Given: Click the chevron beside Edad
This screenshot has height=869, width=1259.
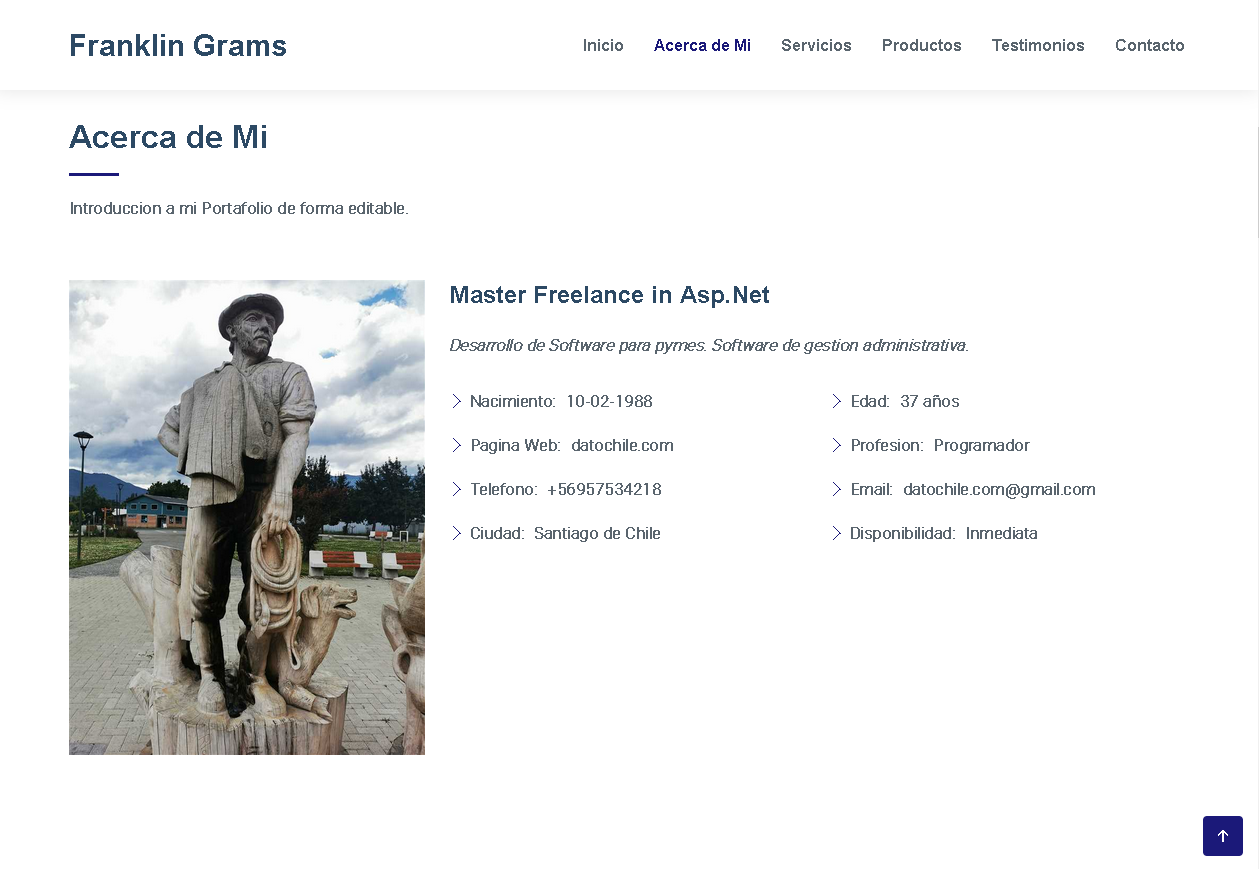Looking at the screenshot, I should click(837, 401).
